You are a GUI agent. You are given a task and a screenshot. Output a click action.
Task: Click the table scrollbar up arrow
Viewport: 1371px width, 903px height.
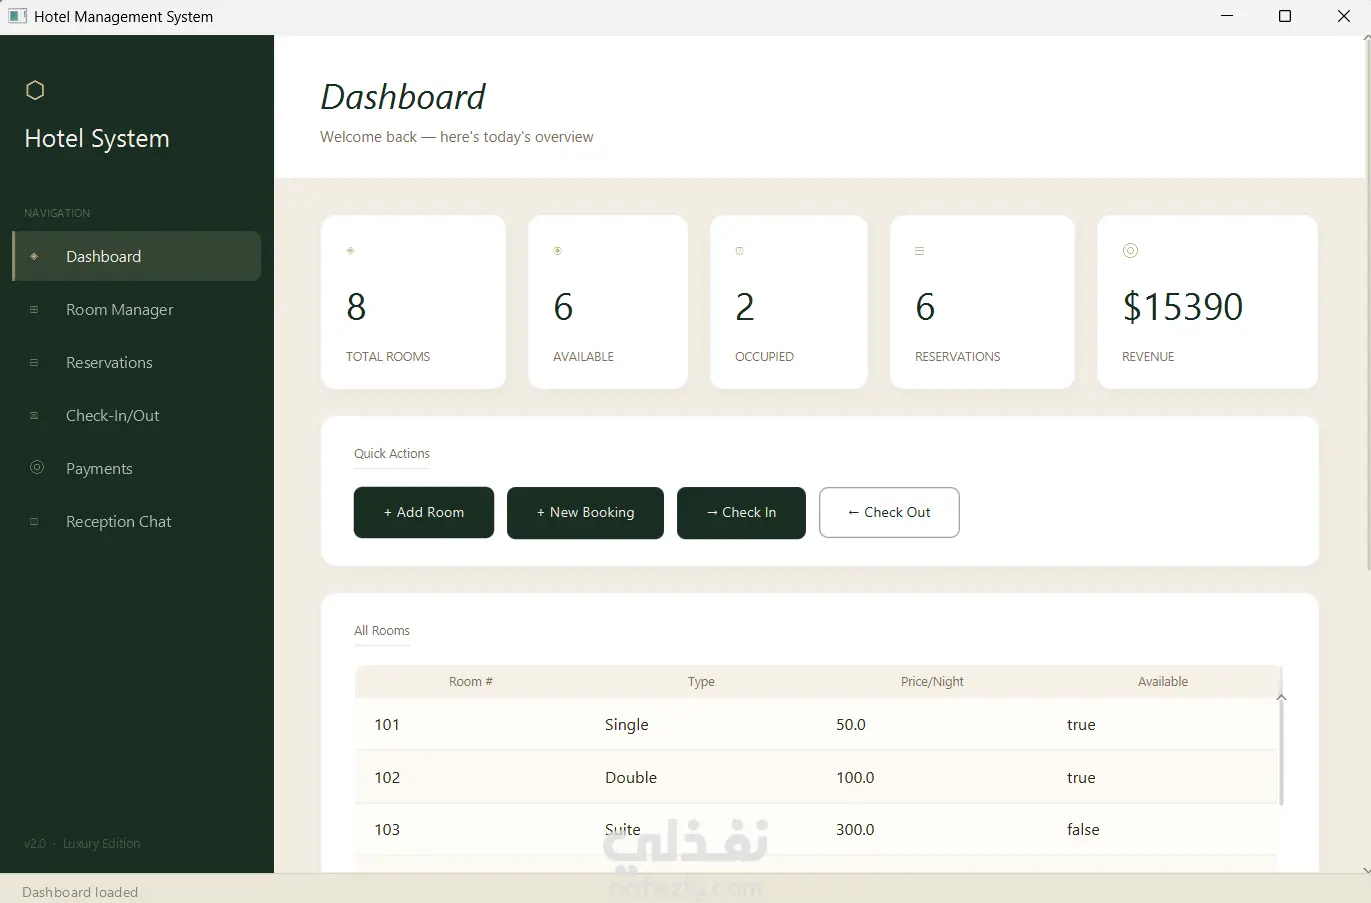1281,698
